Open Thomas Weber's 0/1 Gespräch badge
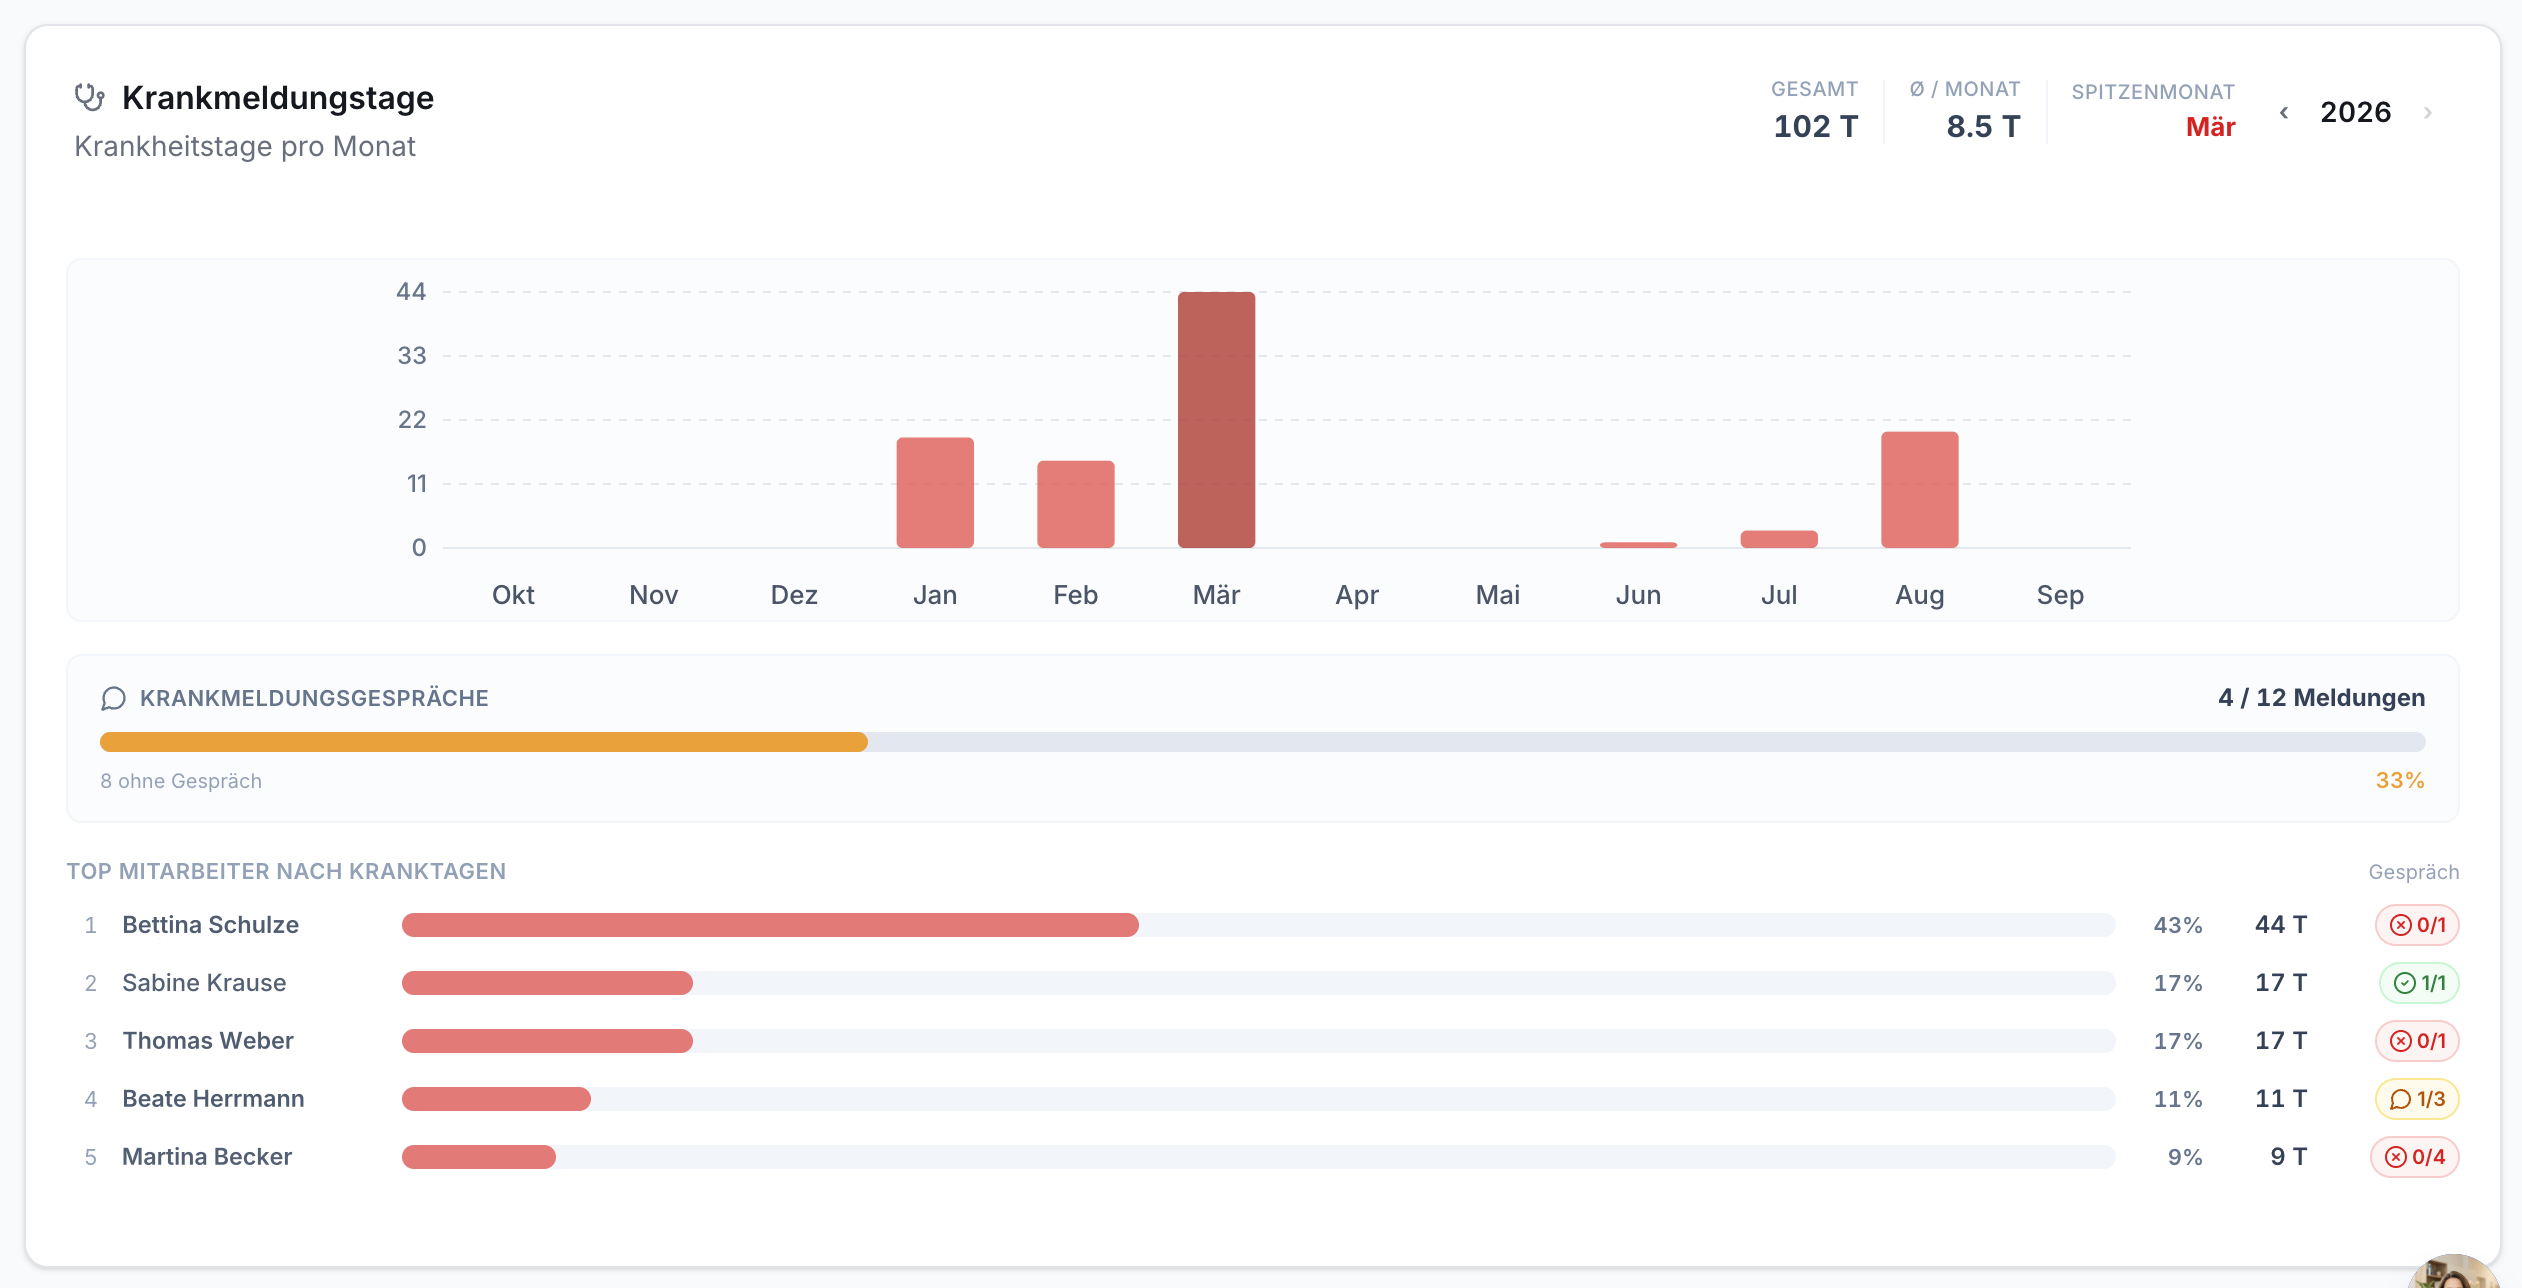Image resolution: width=2522 pixels, height=1288 pixels. (2417, 1041)
